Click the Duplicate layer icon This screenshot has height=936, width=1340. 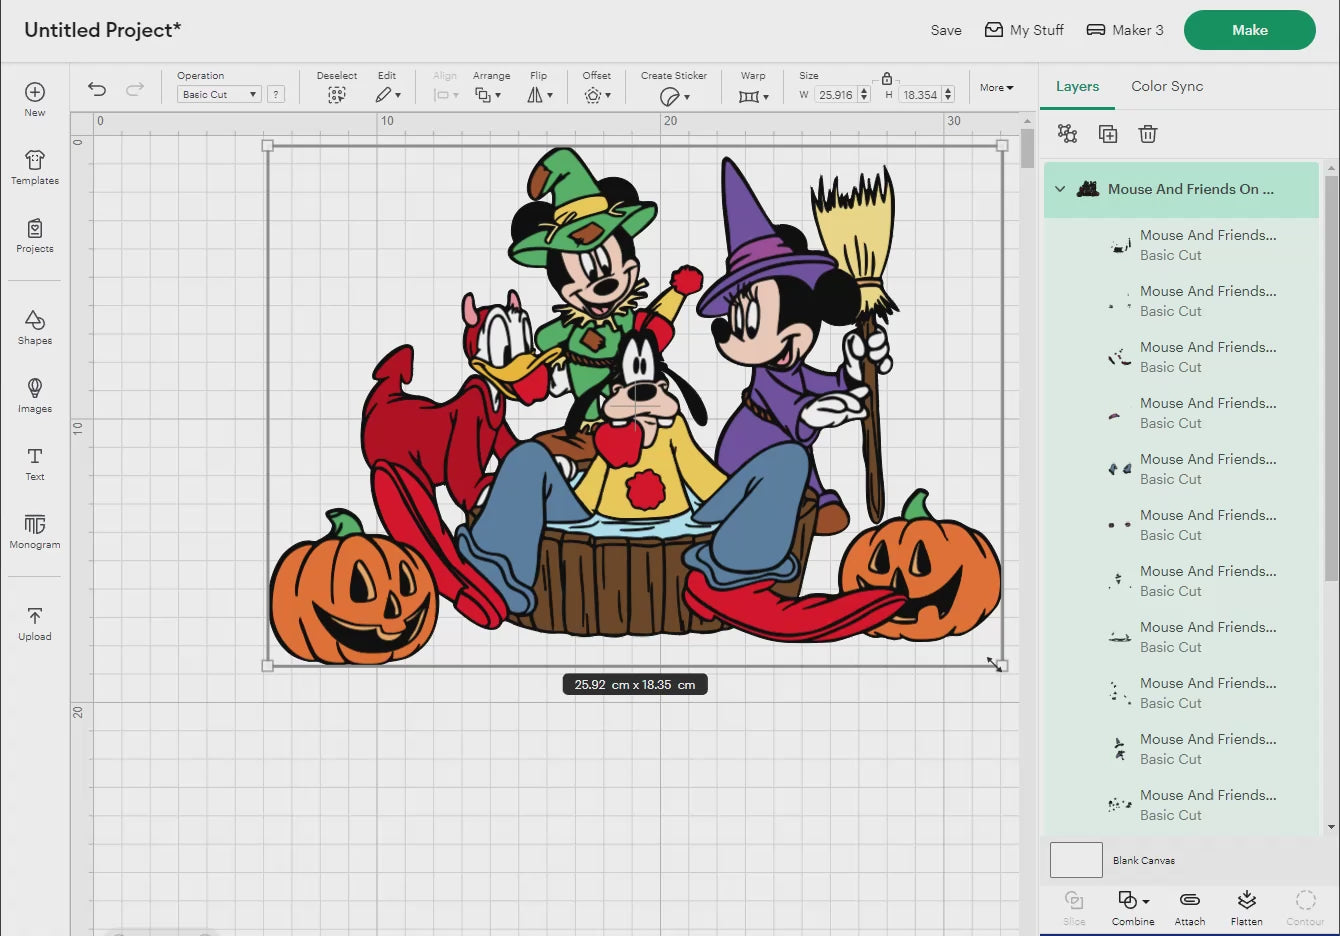tap(1107, 133)
